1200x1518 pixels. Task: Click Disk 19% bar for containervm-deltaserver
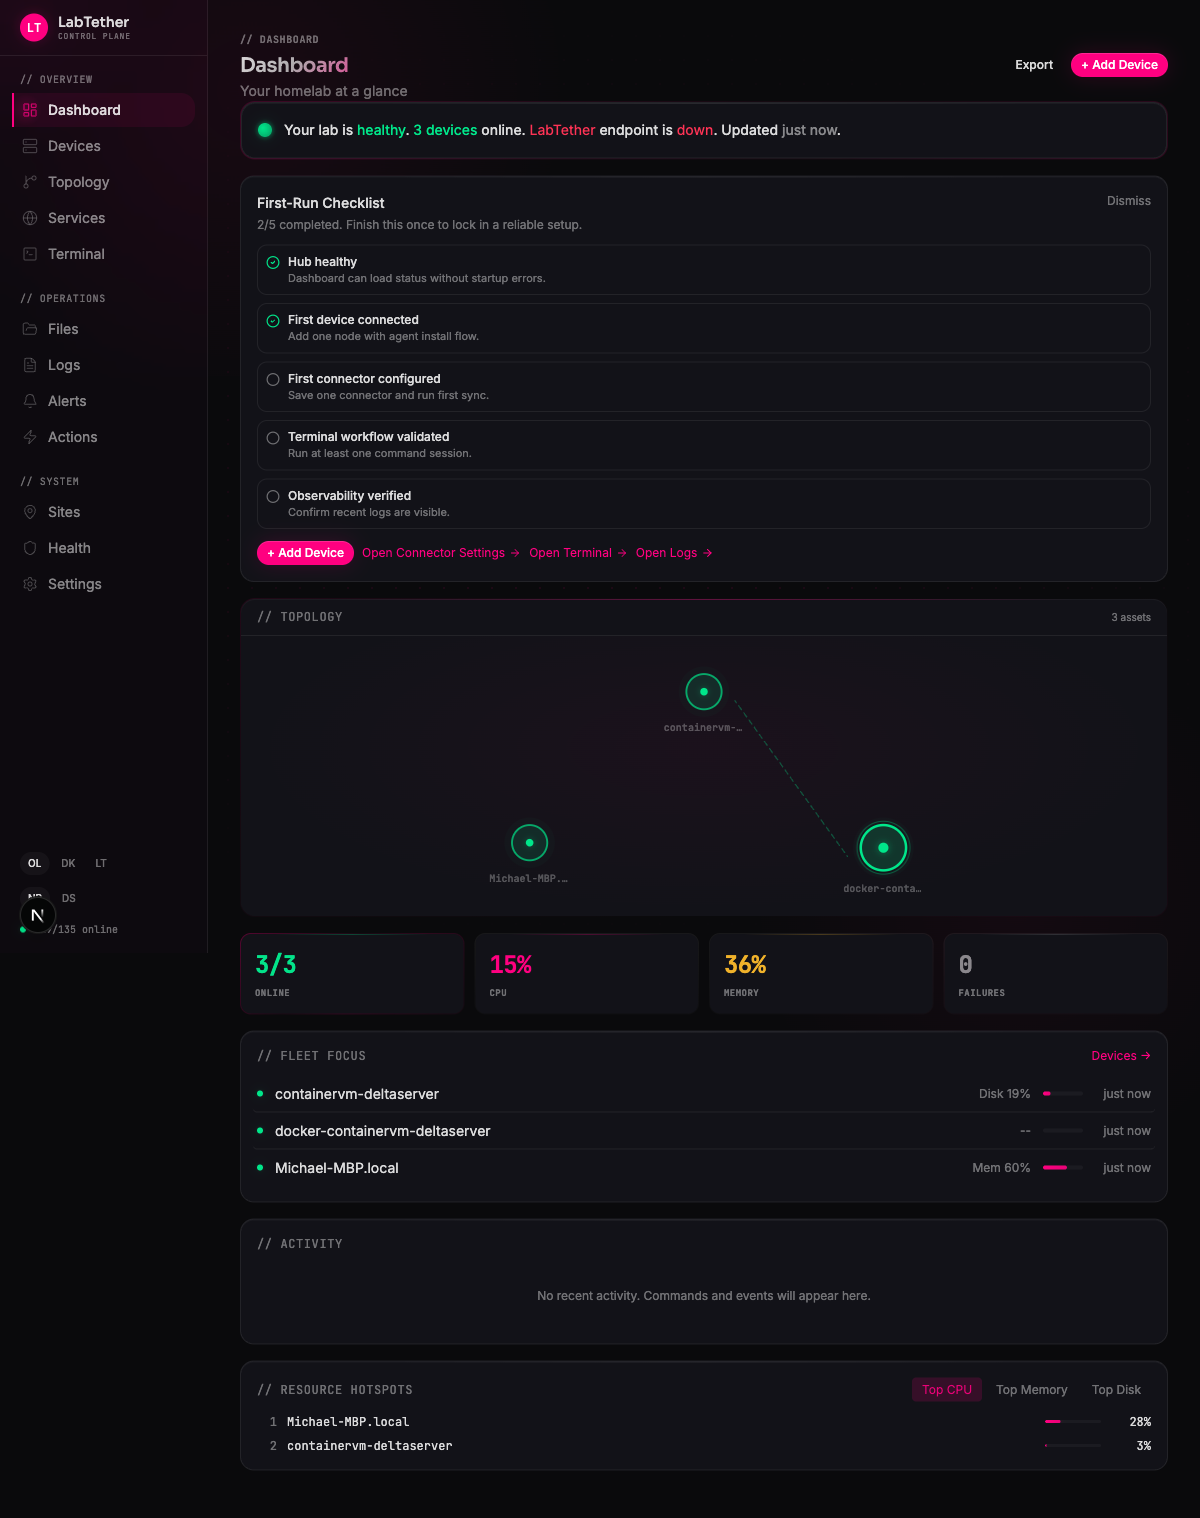pyautogui.click(x=1063, y=1094)
